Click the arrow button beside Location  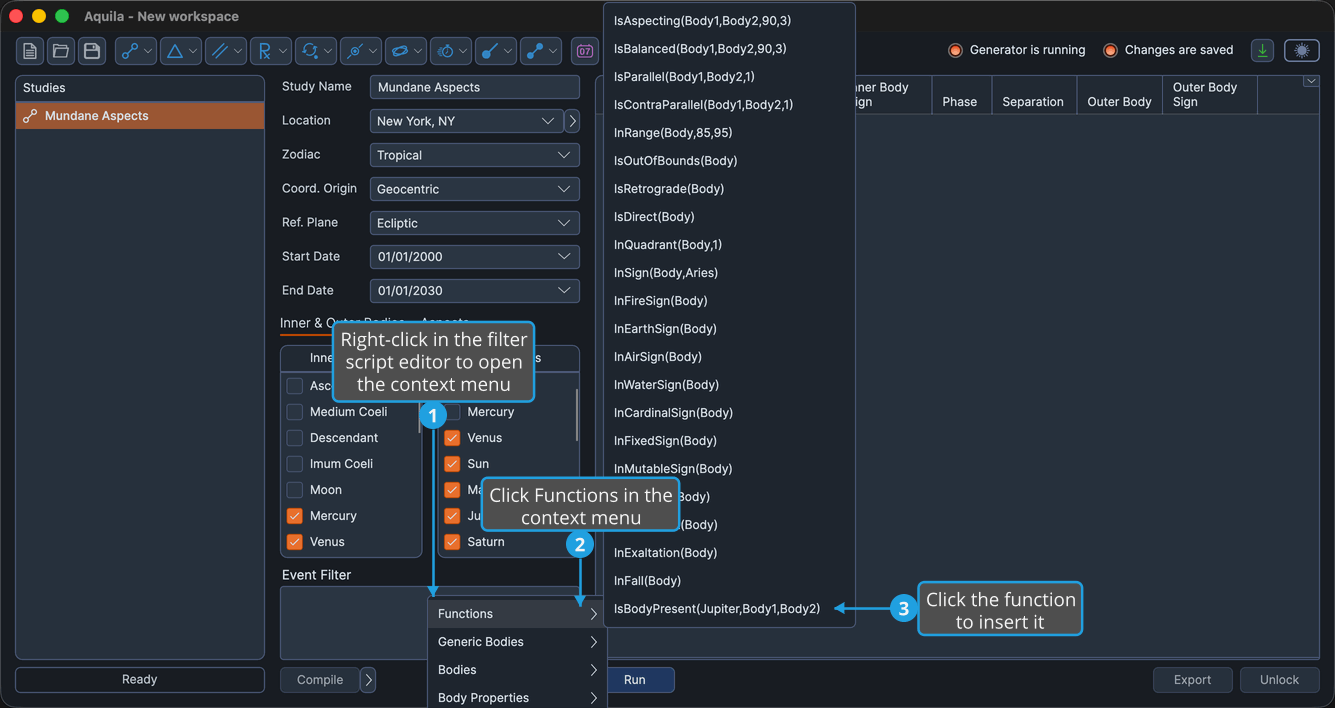tap(572, 121)
